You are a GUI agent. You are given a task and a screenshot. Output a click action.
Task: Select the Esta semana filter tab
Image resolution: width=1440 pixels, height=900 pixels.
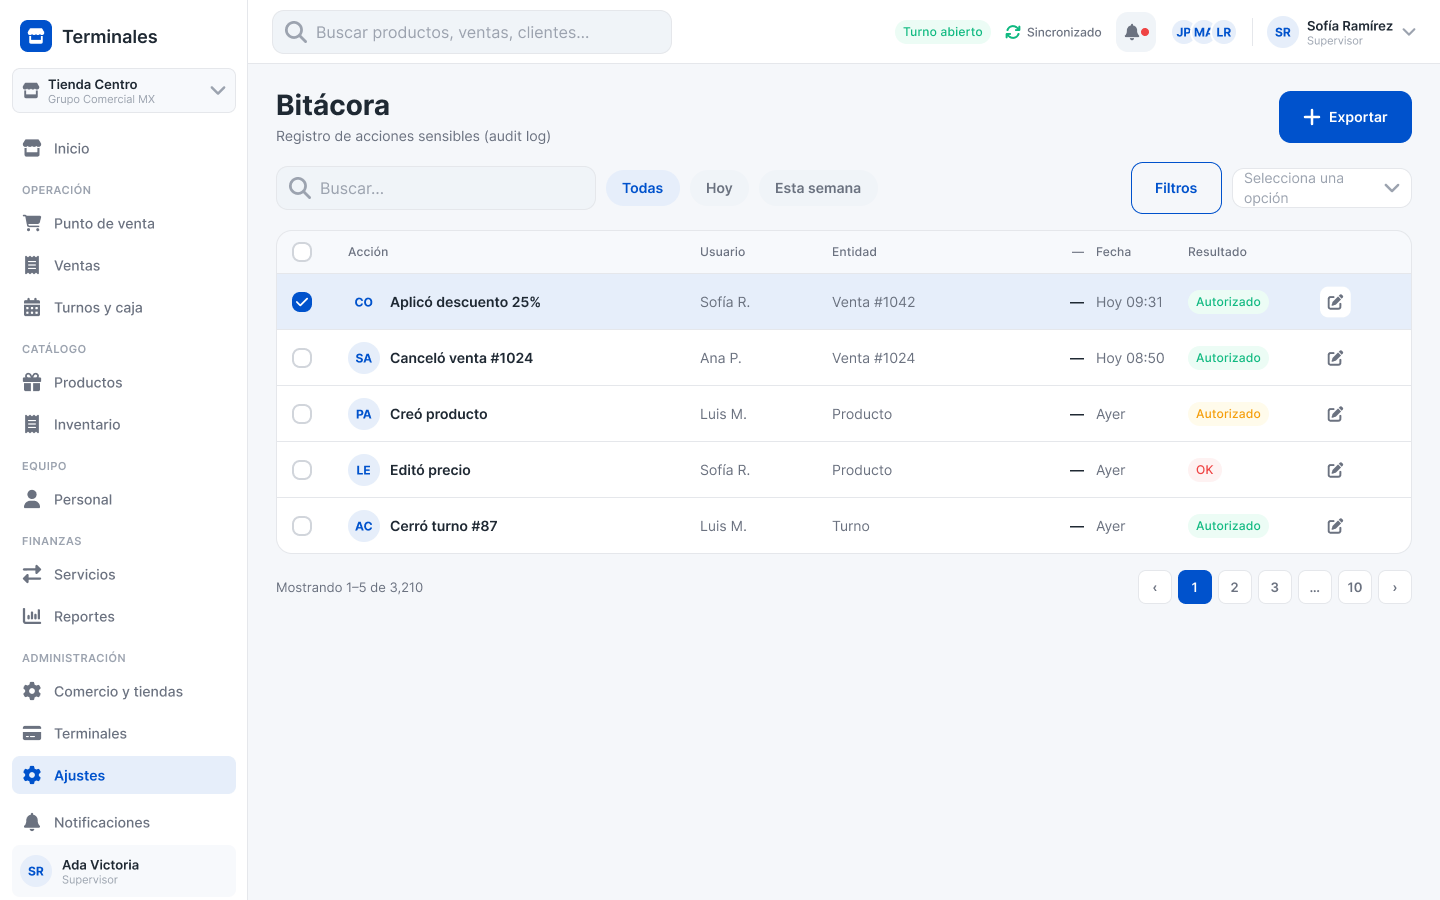[818, 188]
